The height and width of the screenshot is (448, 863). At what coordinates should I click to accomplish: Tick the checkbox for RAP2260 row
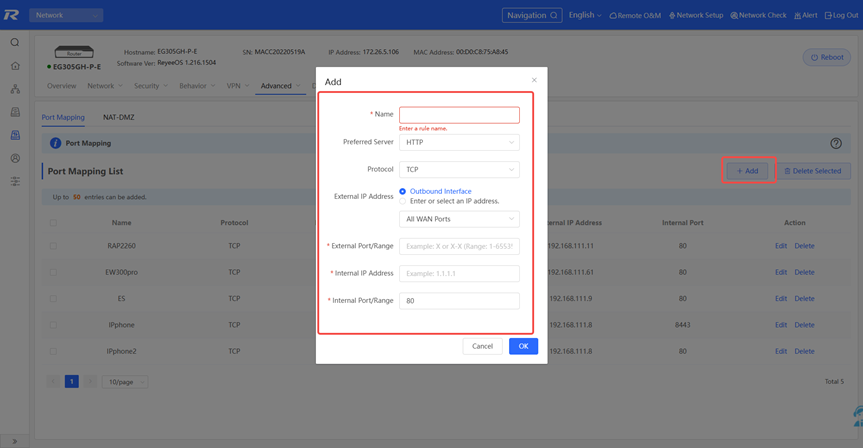[53, 246]
